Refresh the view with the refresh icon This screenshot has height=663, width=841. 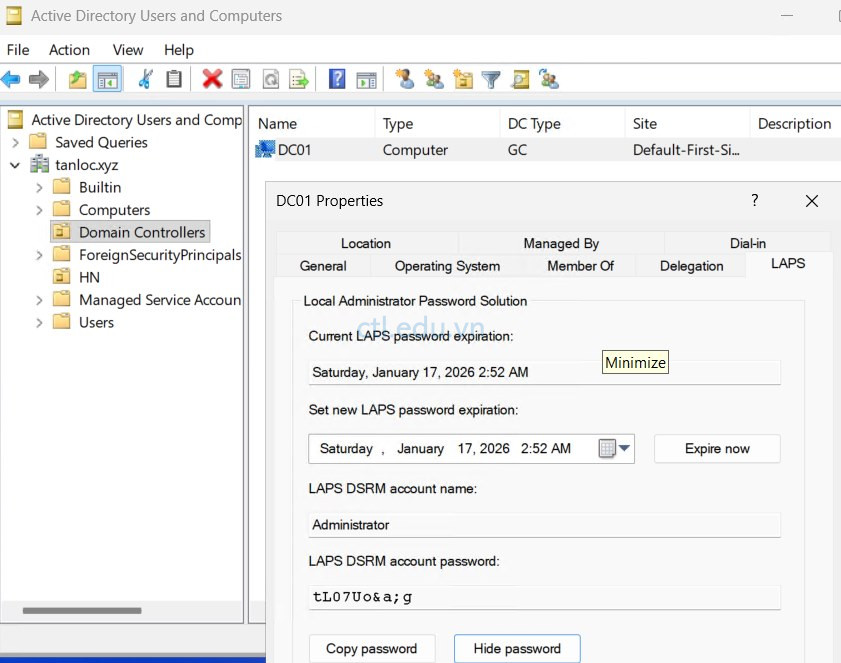(x=270, y=78)
